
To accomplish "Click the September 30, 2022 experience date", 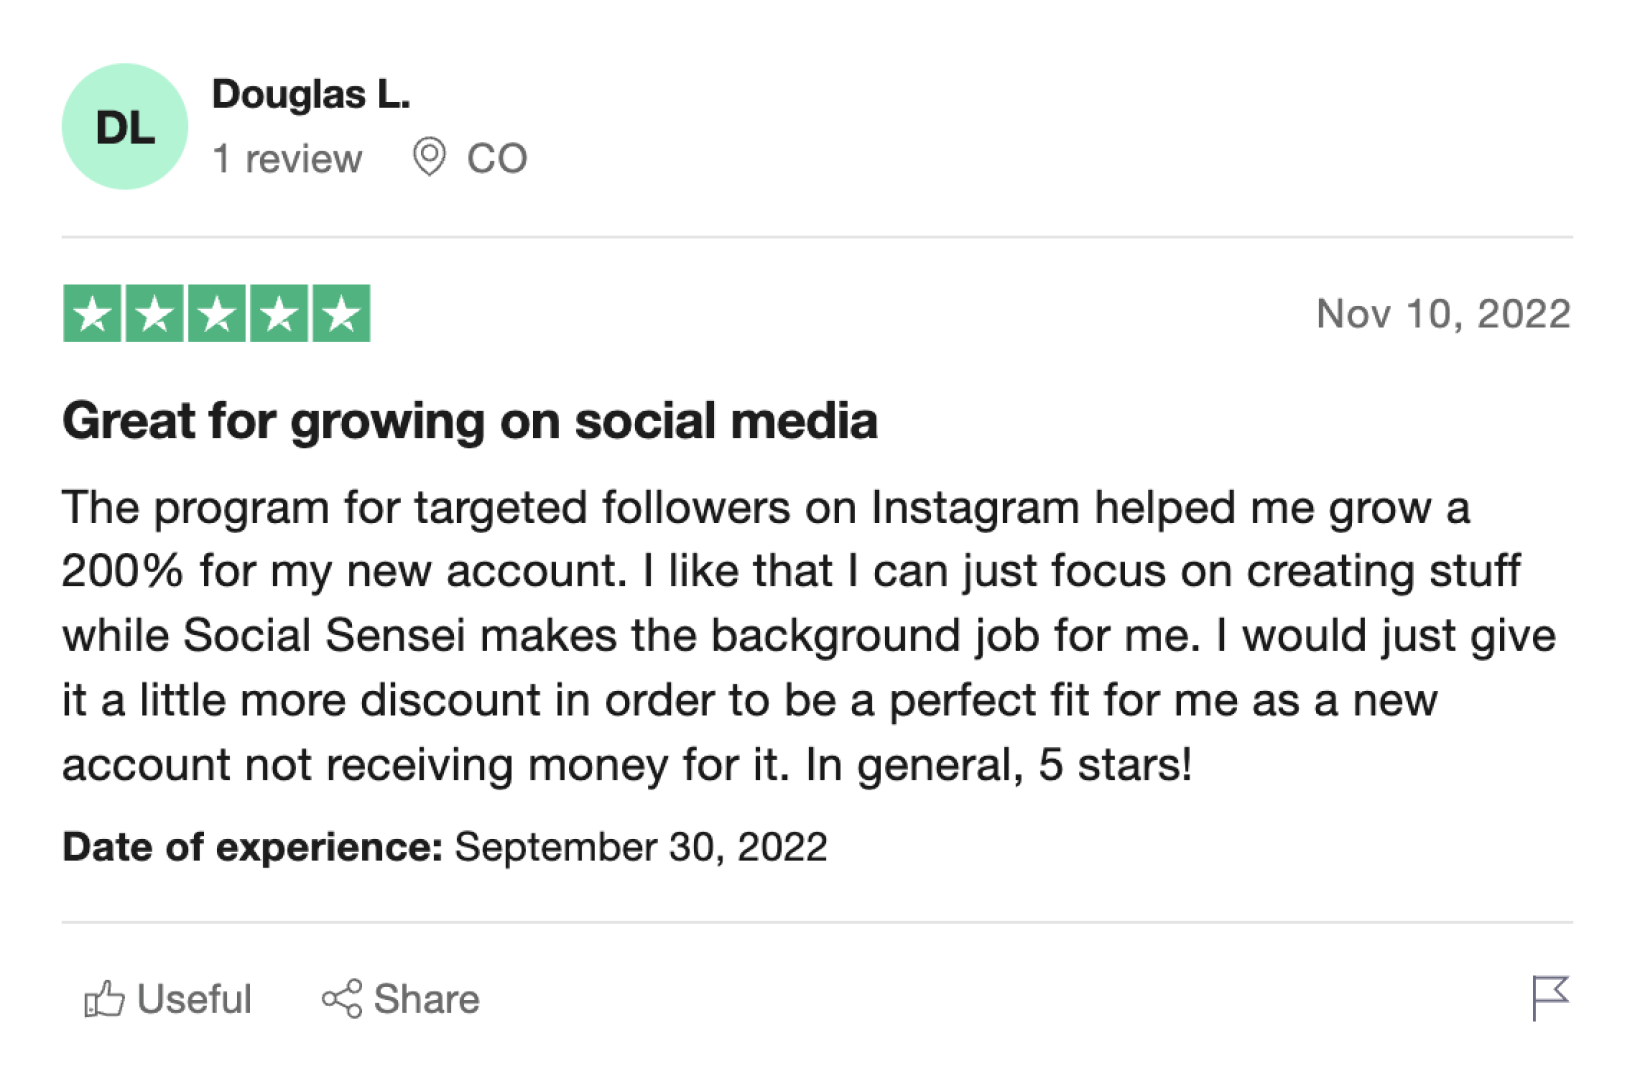I will tap(641, 847).
